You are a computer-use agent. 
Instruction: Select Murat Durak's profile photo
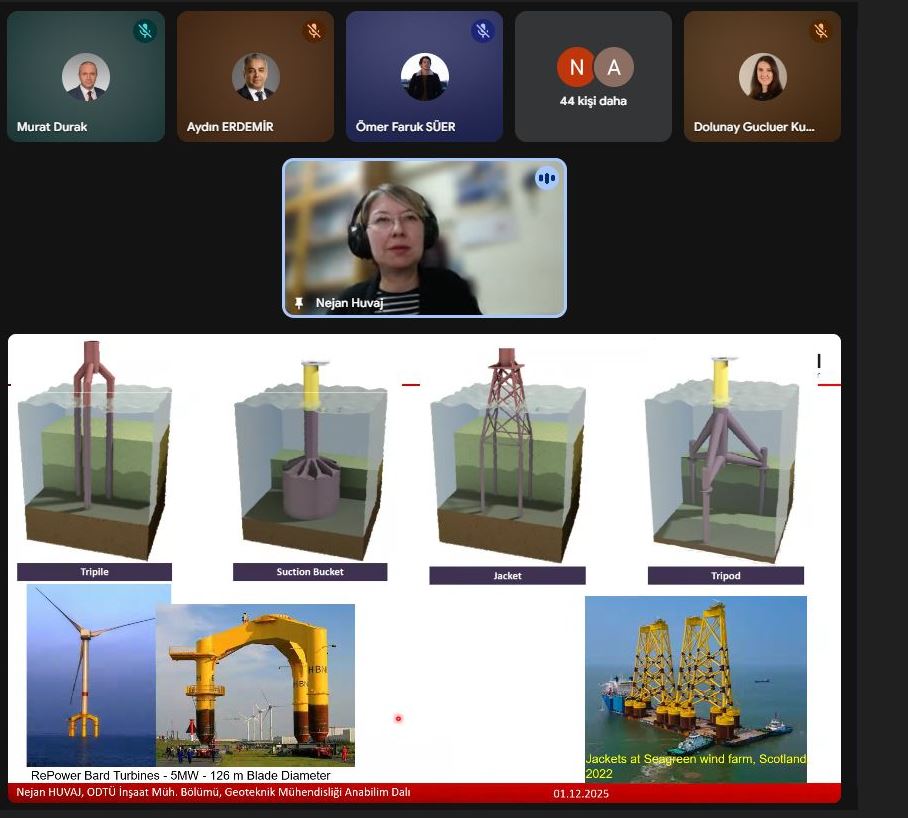click(86, 77)
